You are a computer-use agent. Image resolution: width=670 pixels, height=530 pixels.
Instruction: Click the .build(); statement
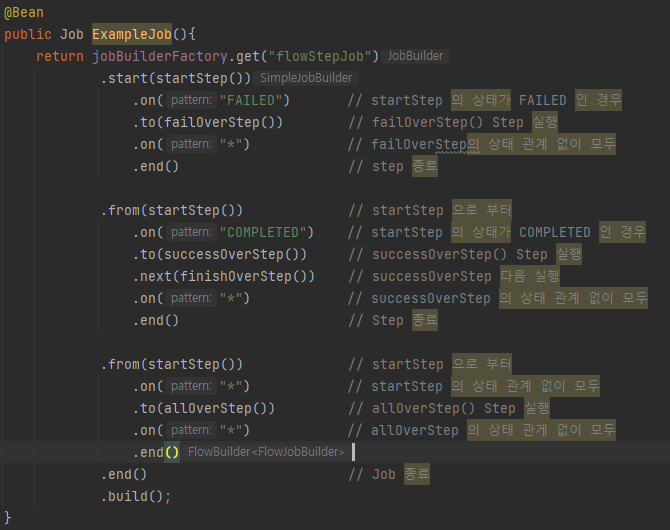tap(136, 496)
